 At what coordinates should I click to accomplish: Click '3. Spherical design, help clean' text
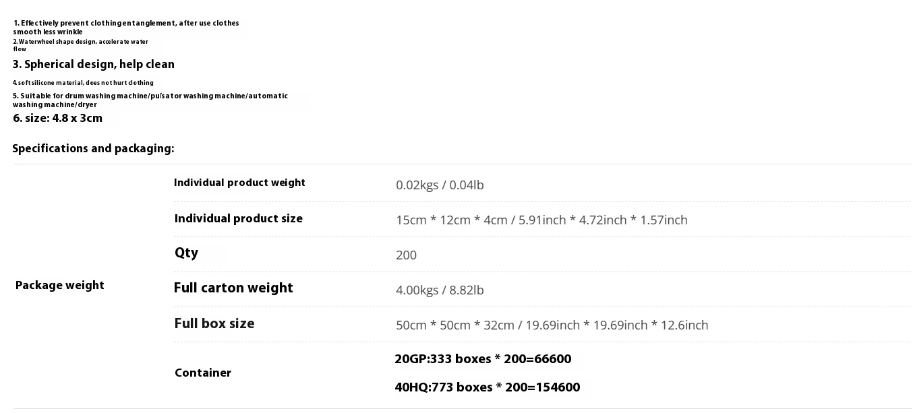tap(94, 65)
